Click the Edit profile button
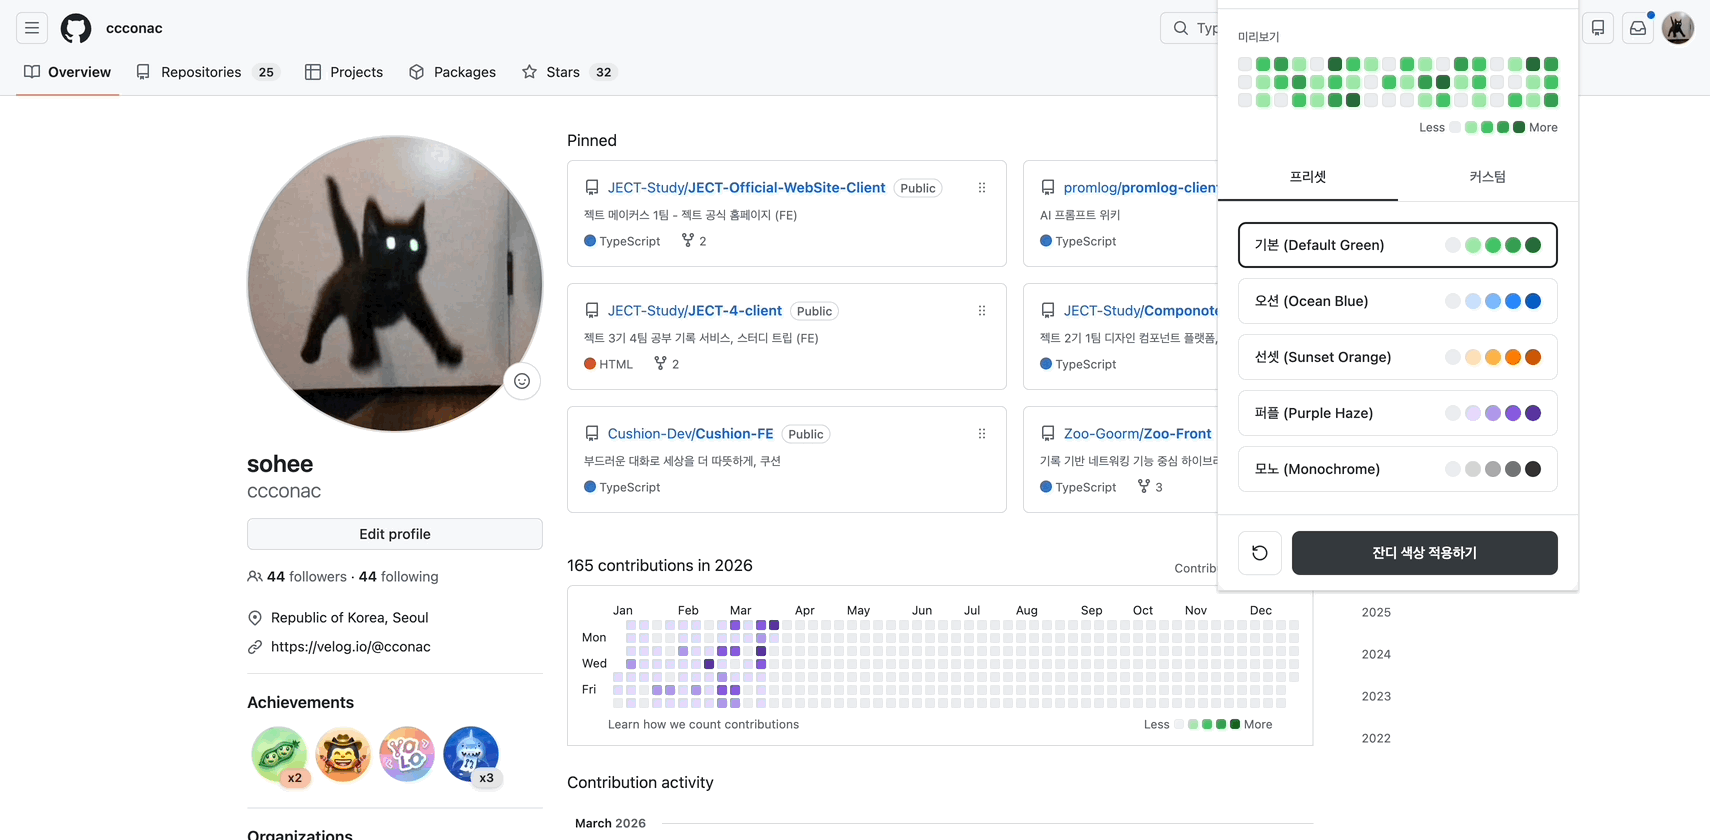Image resolution: width=1710 pixels, height=840 pixels. click(395, 534)
